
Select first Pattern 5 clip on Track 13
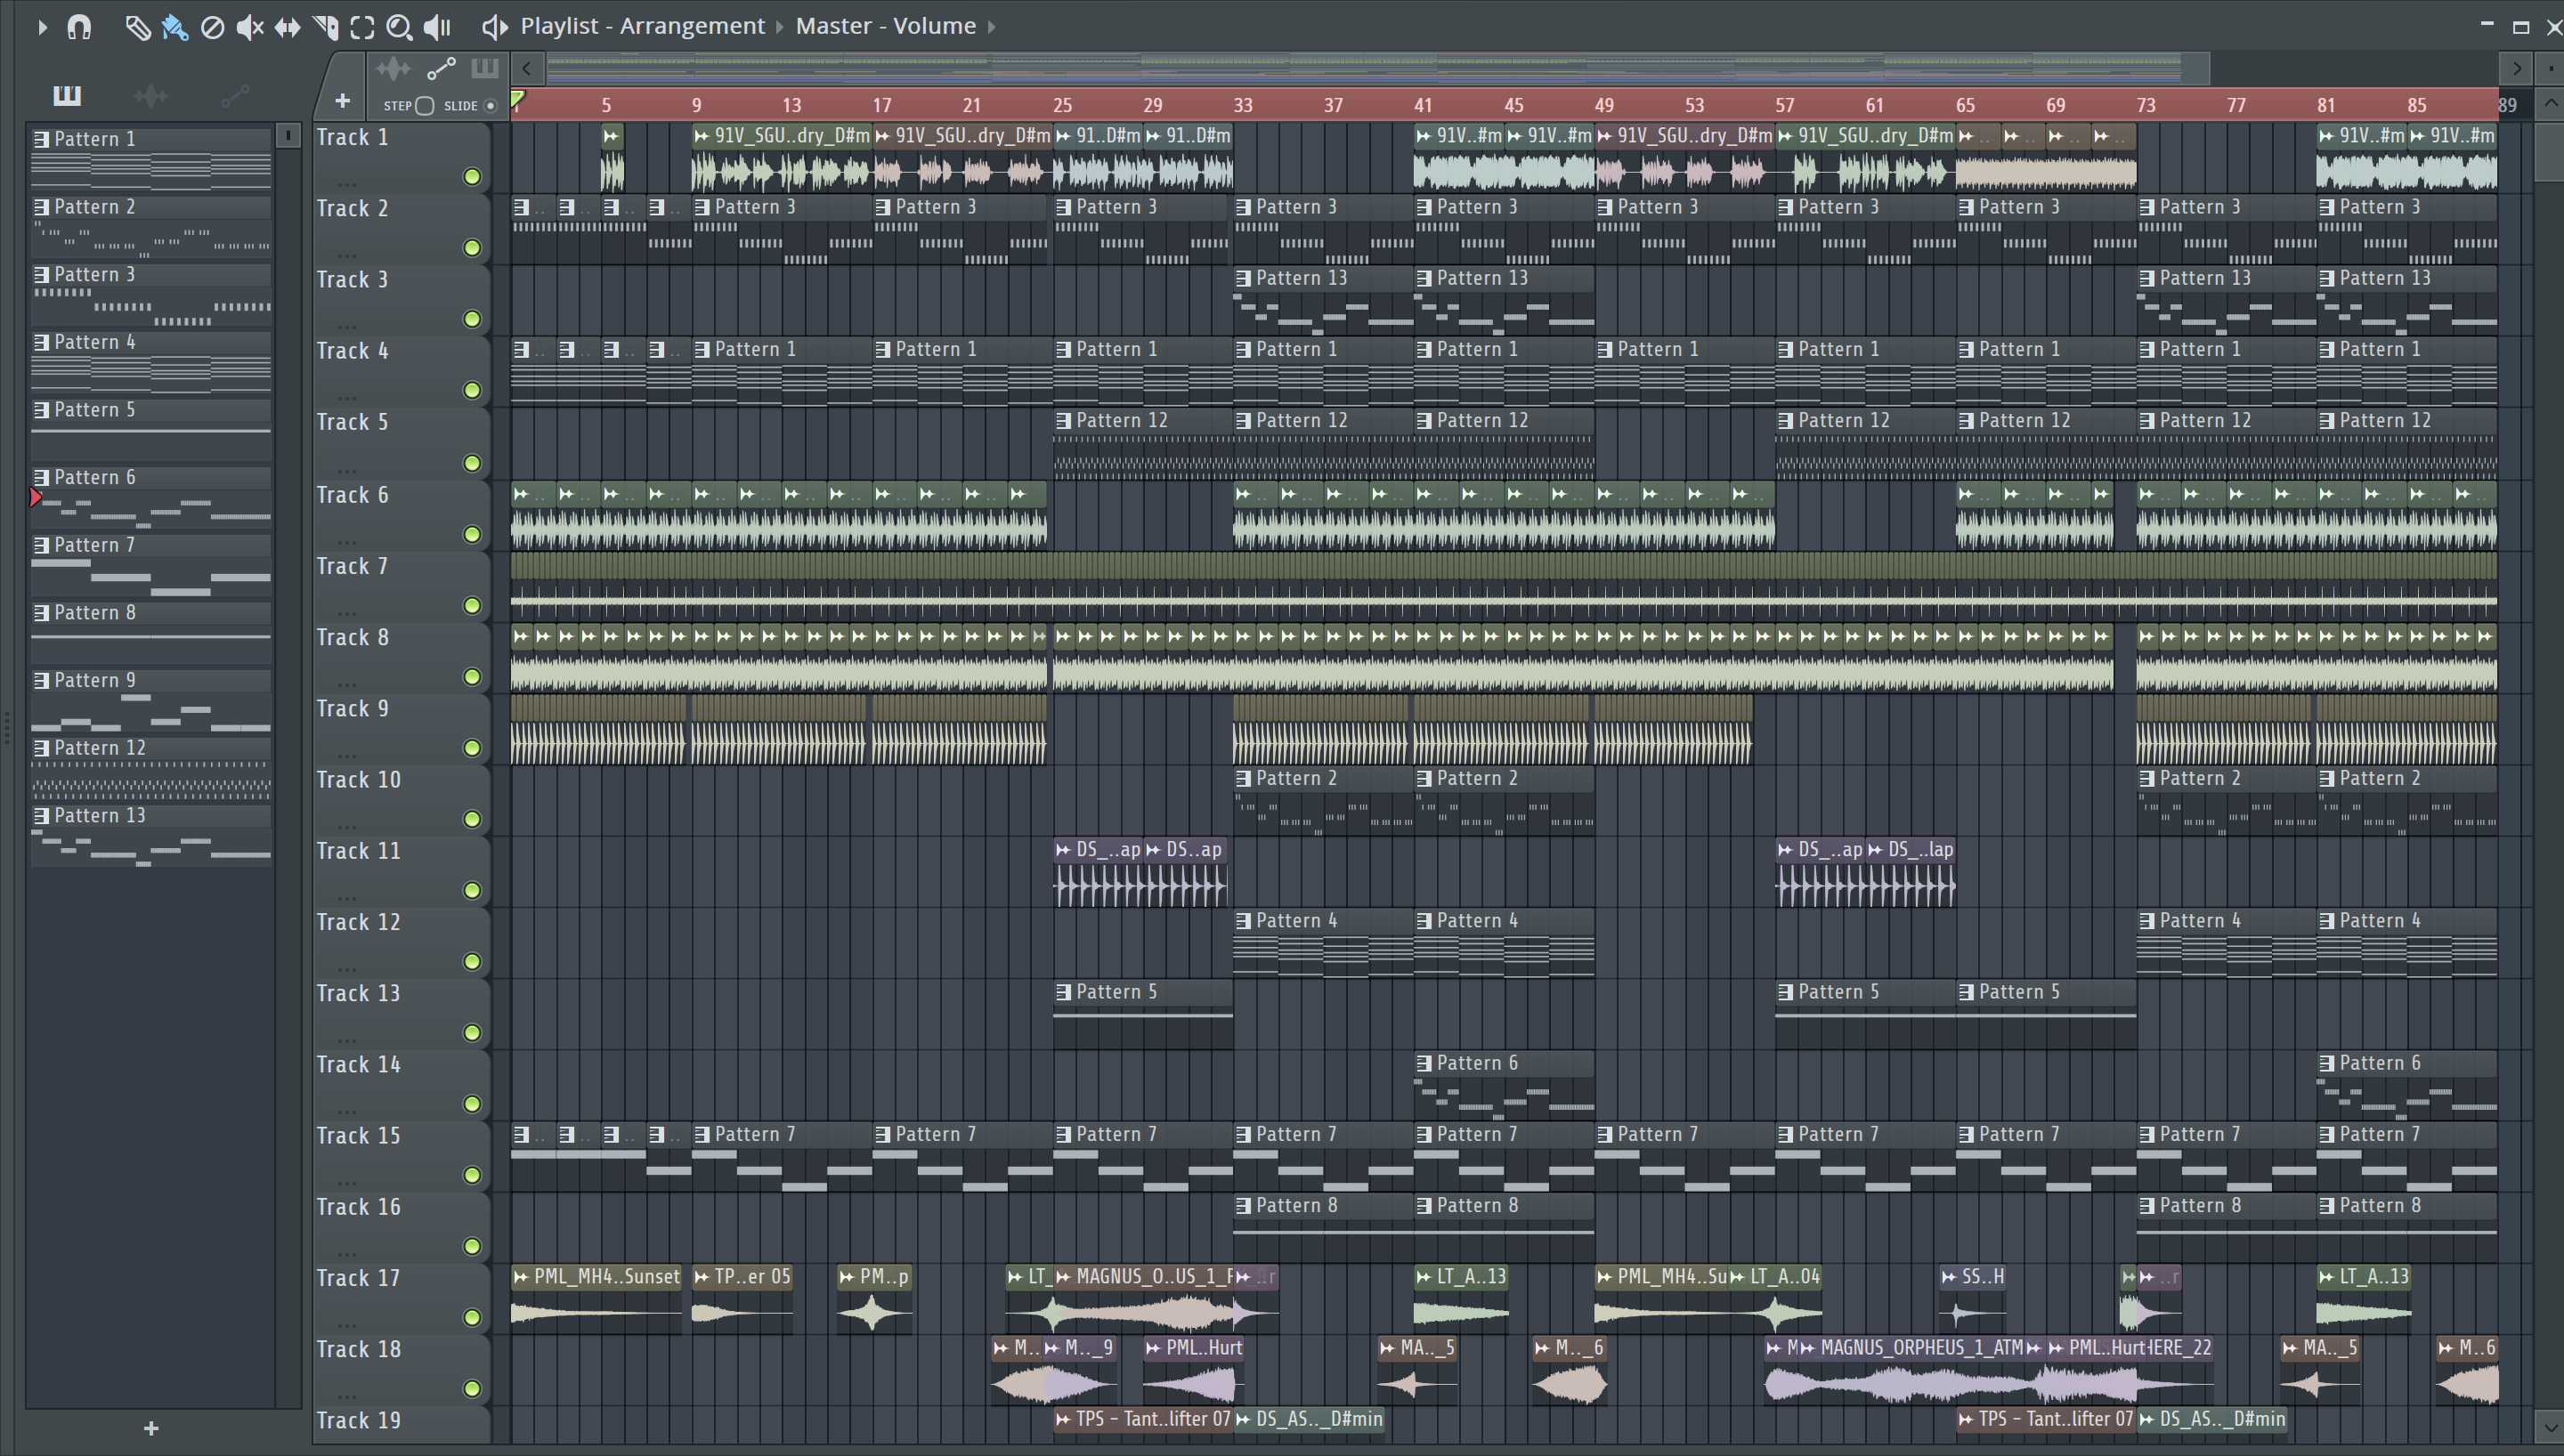[1142, 1014]
